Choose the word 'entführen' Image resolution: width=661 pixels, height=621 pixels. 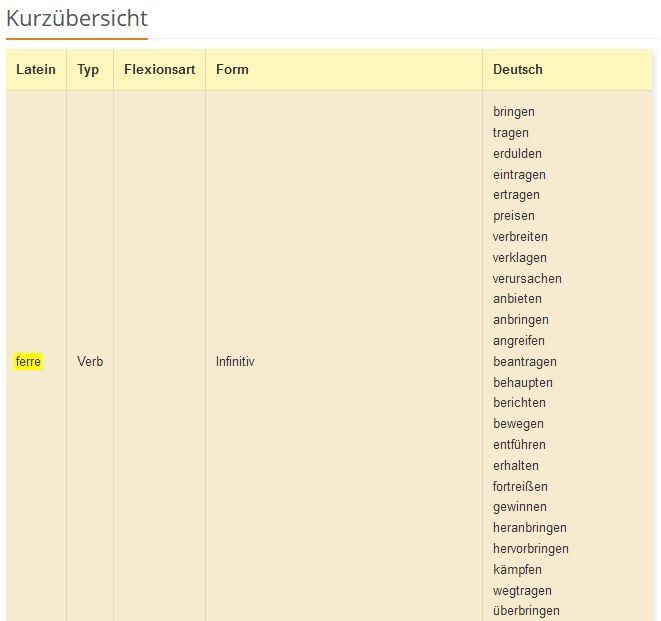pos(519,445)
